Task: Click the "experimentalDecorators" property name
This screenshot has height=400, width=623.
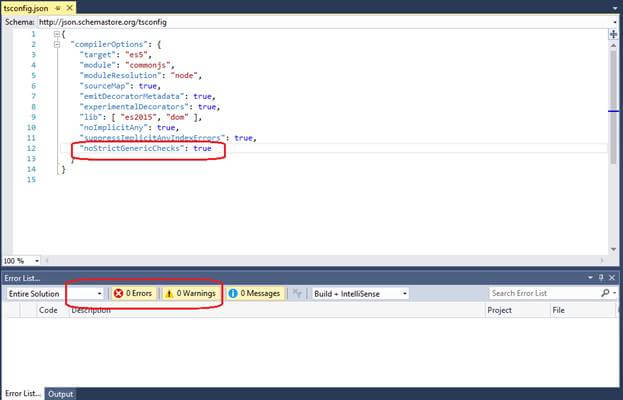Action: 134,106
